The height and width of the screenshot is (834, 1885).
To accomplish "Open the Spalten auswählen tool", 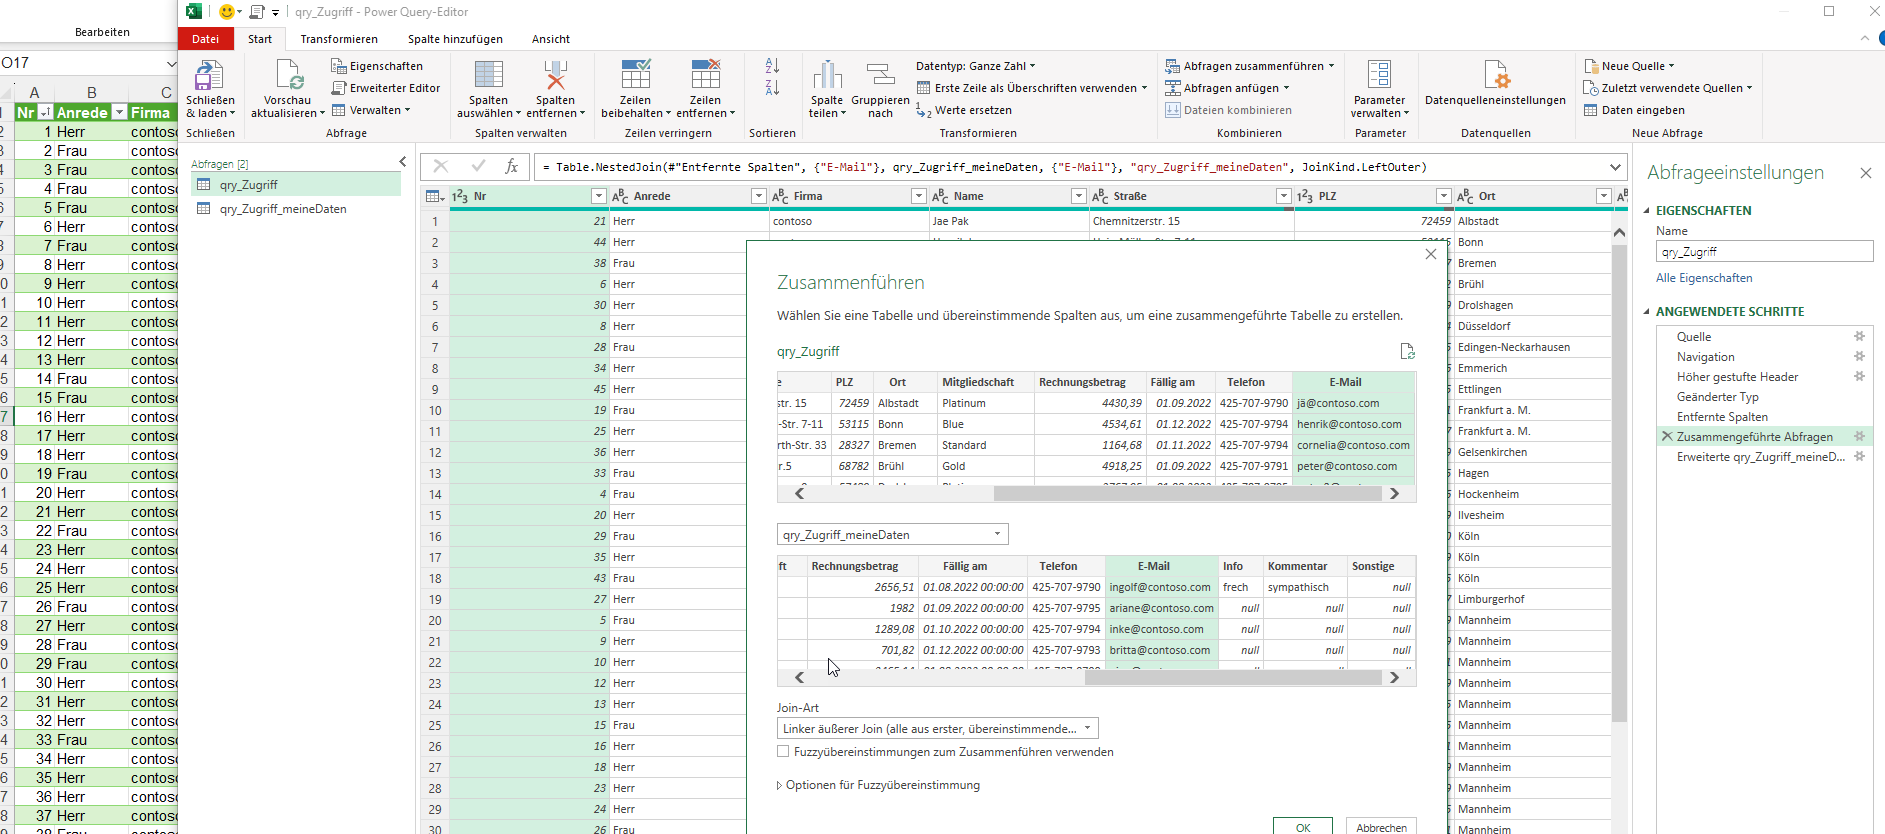I will pyautogui.click(x=488, y=76).
